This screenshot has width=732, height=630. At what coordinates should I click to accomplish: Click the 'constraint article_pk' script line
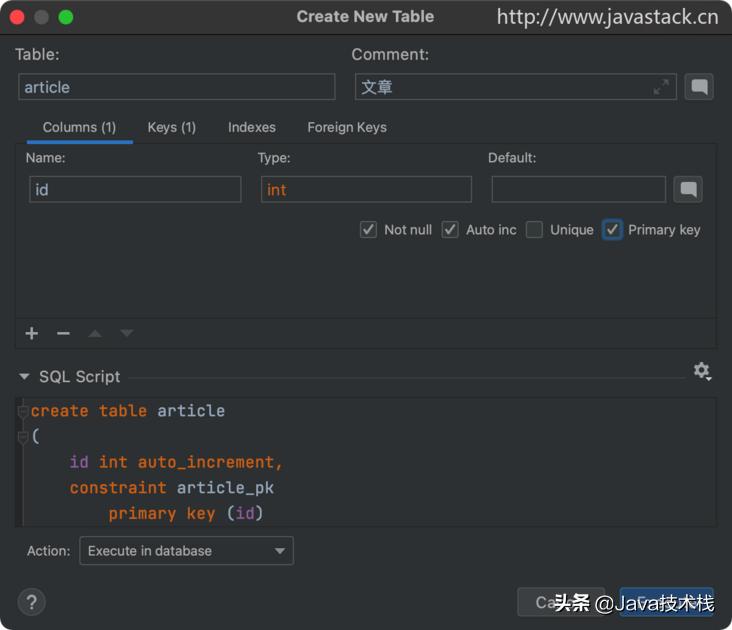(x=172, y=488)
